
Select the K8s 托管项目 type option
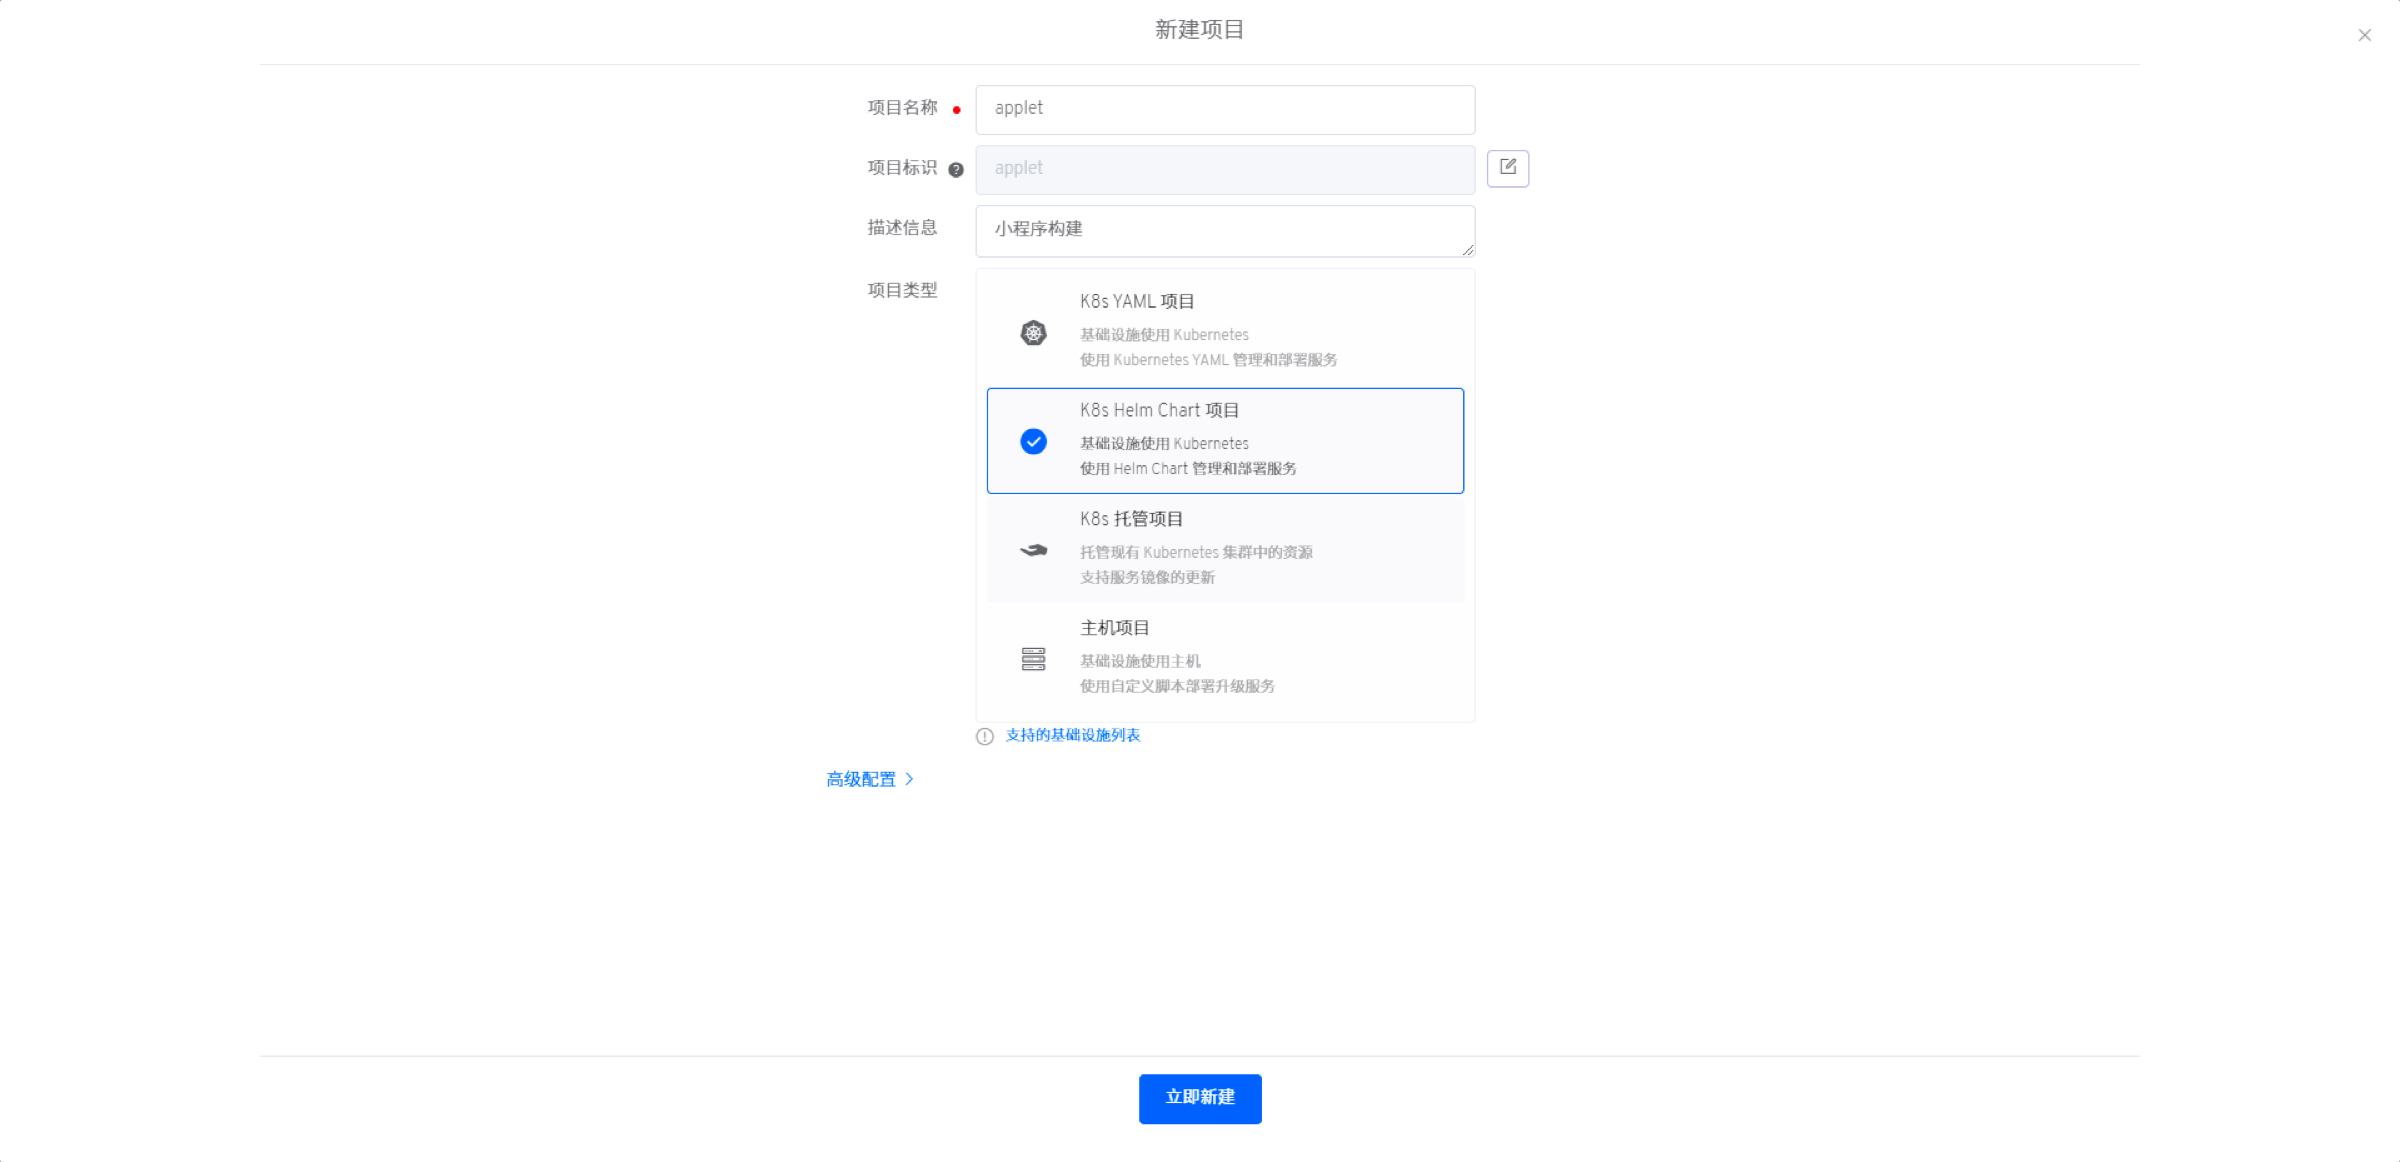(x=1224, y=549)
